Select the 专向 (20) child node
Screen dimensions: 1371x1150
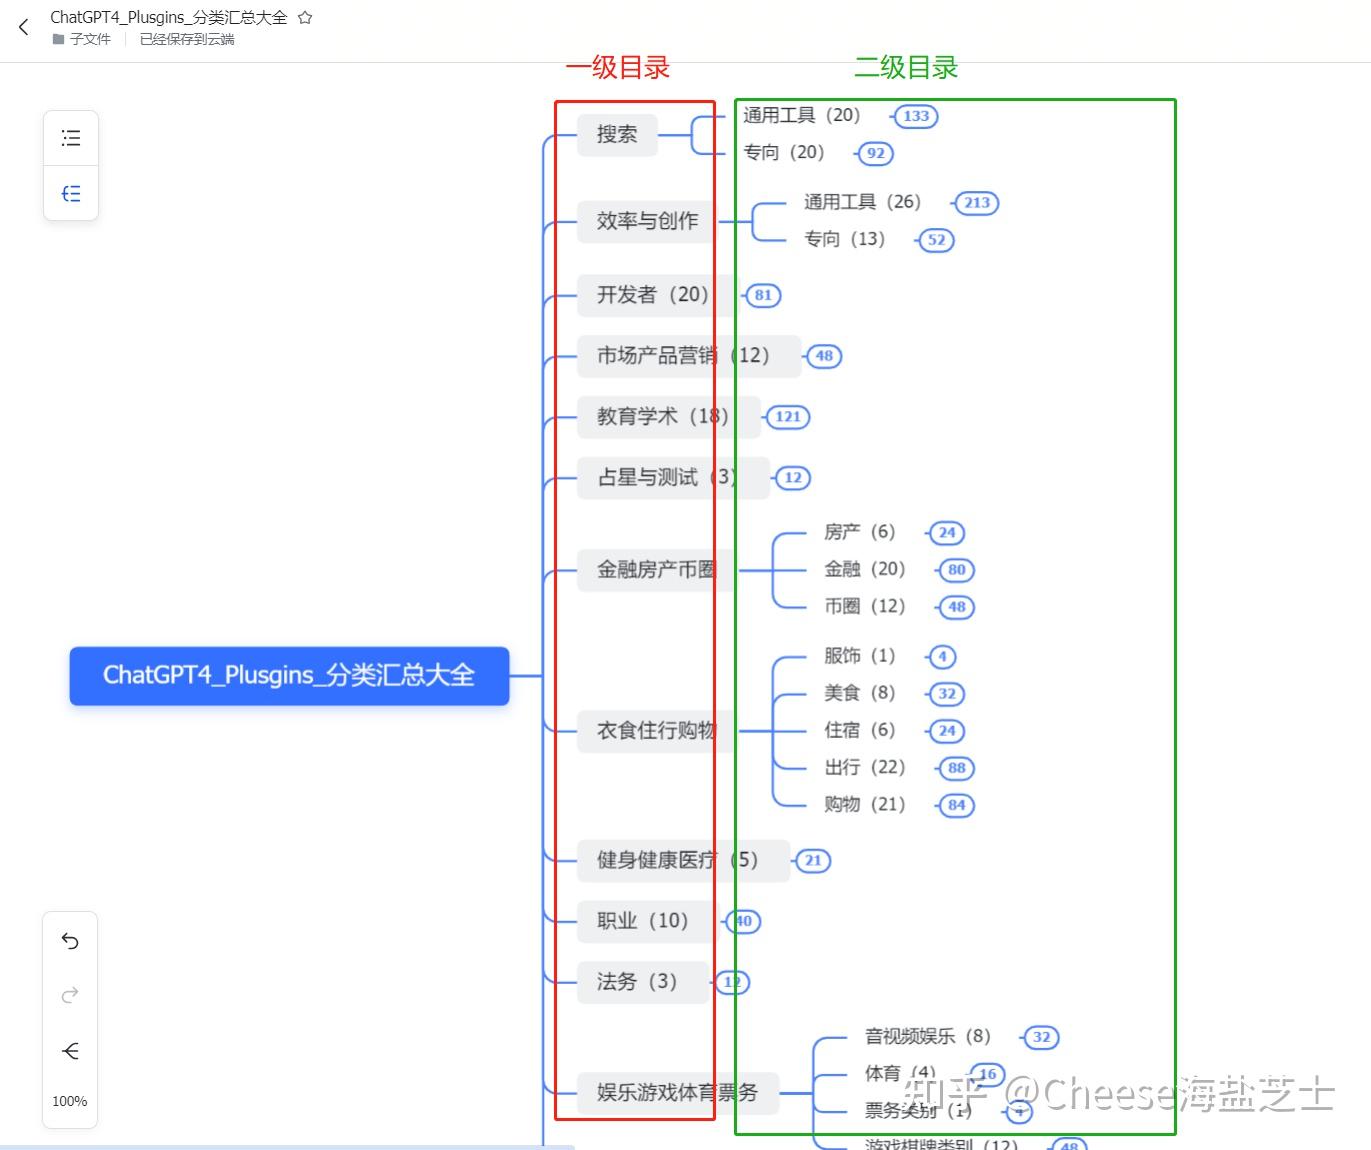pos(784,152)
